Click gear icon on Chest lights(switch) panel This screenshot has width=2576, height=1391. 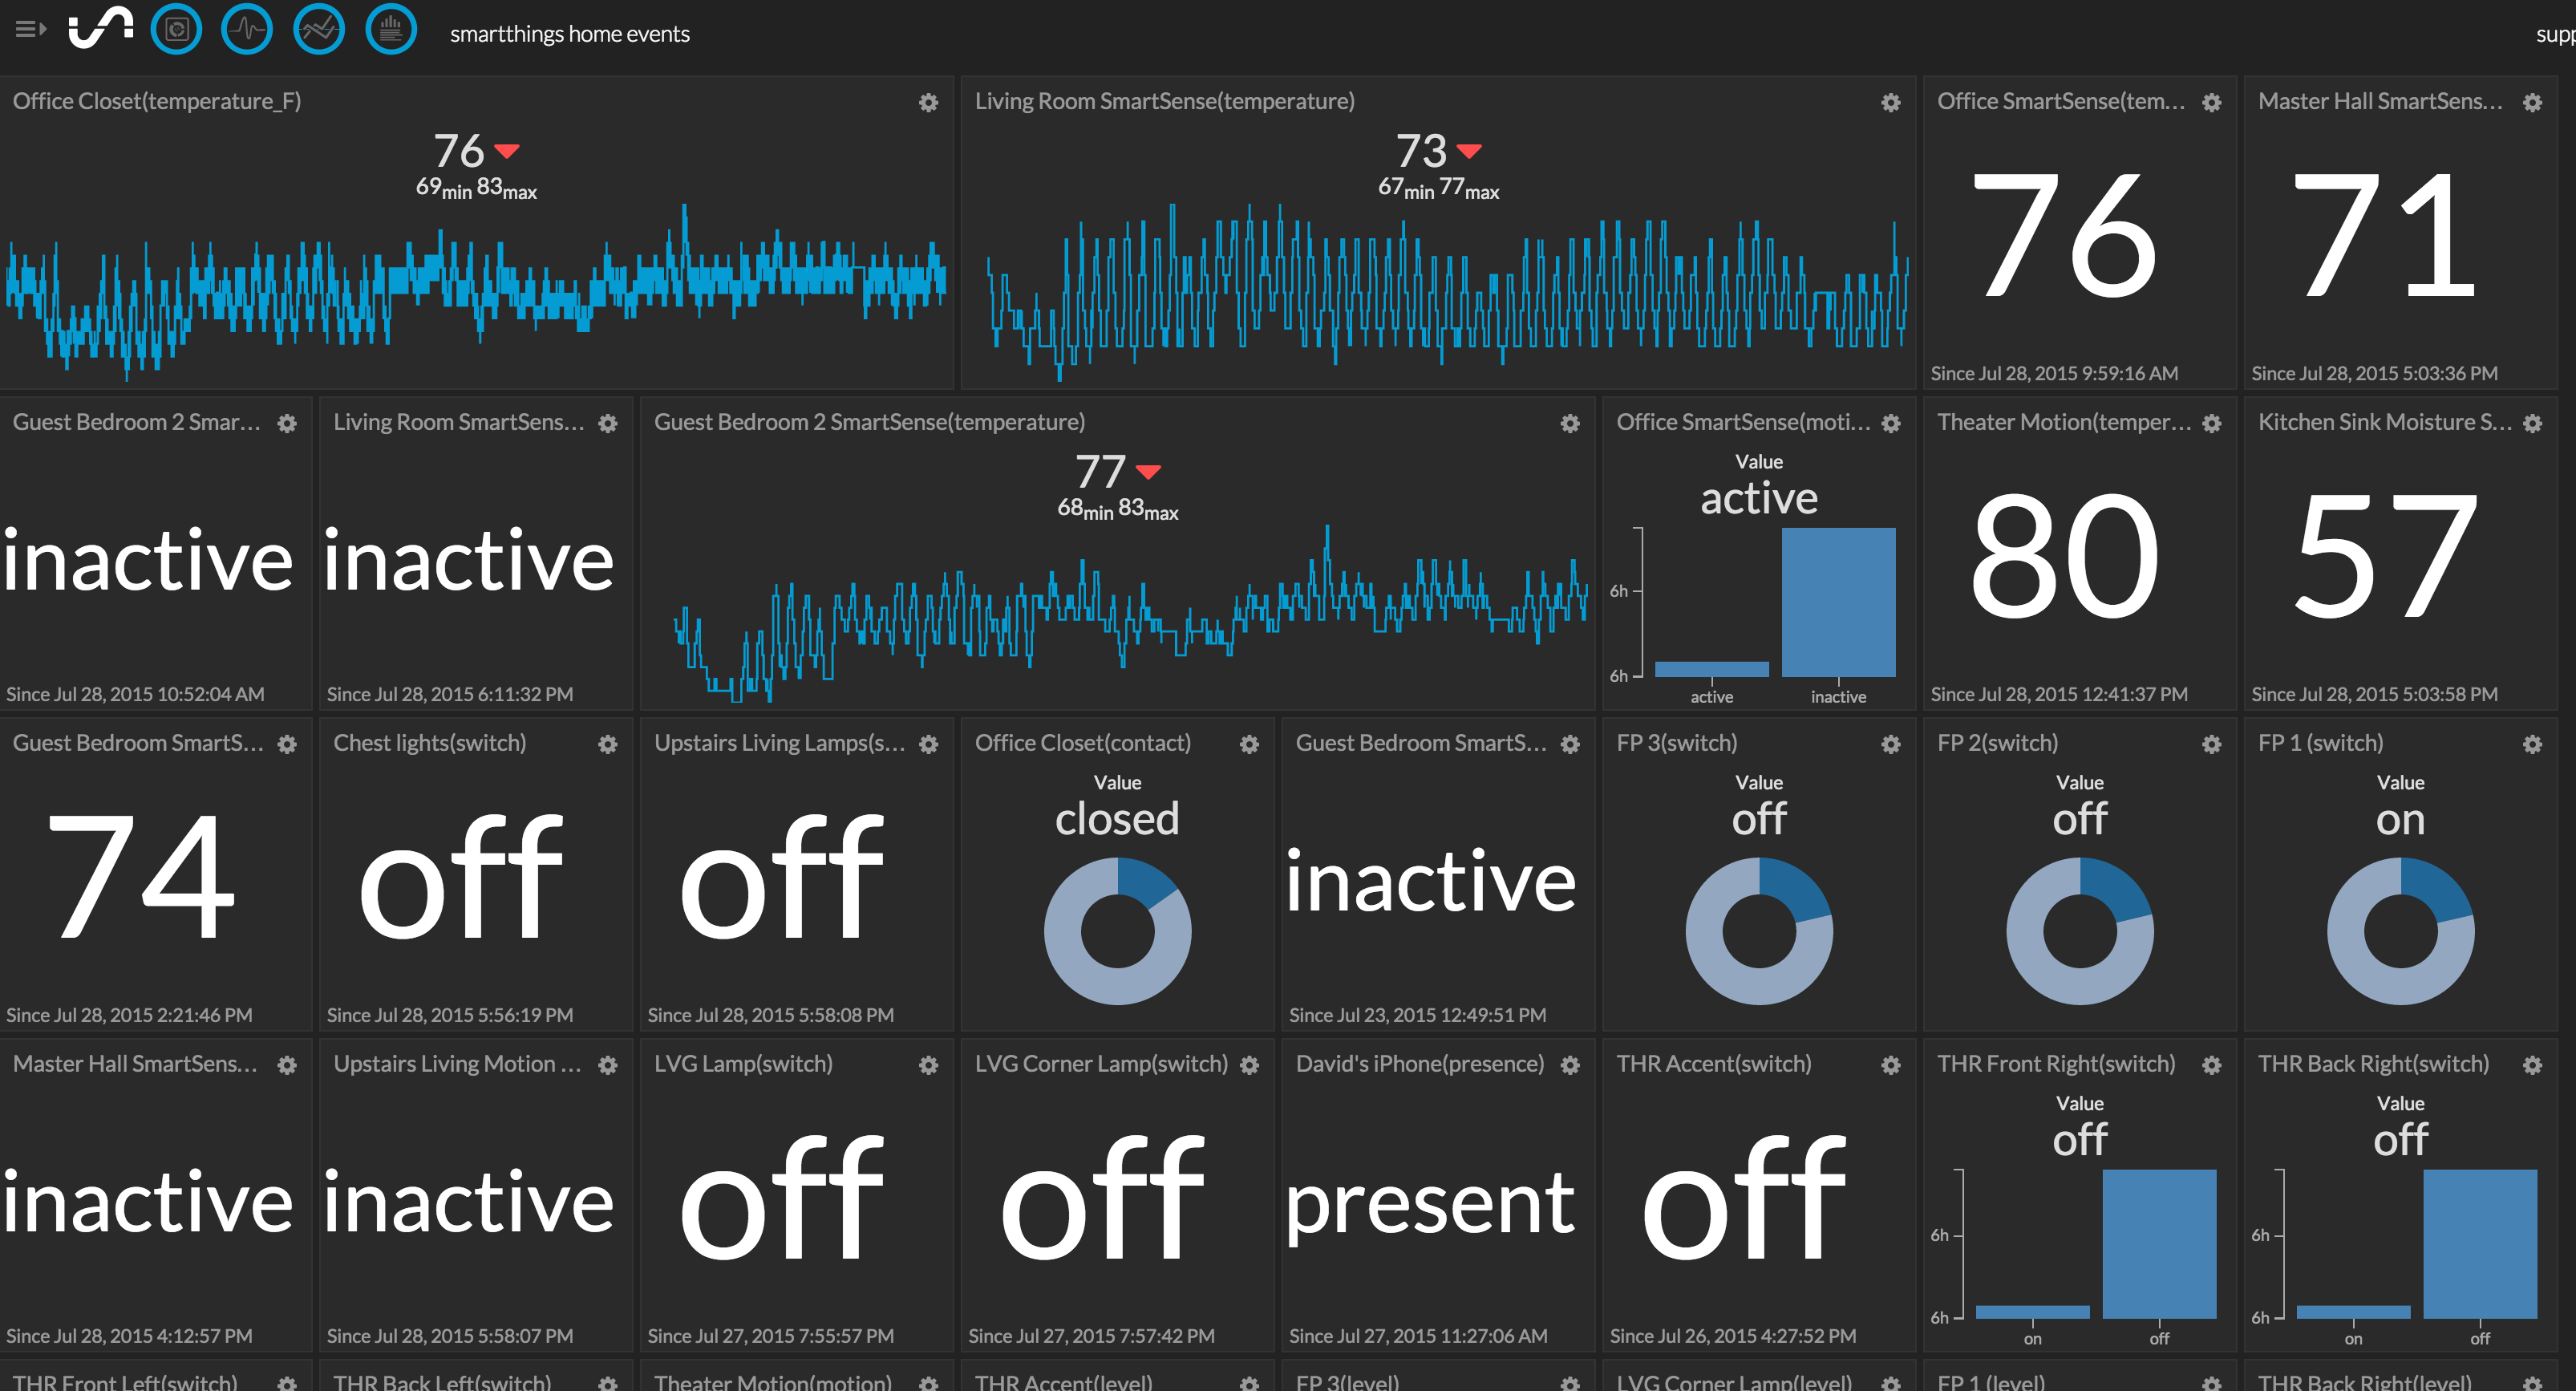coord(608,744)
